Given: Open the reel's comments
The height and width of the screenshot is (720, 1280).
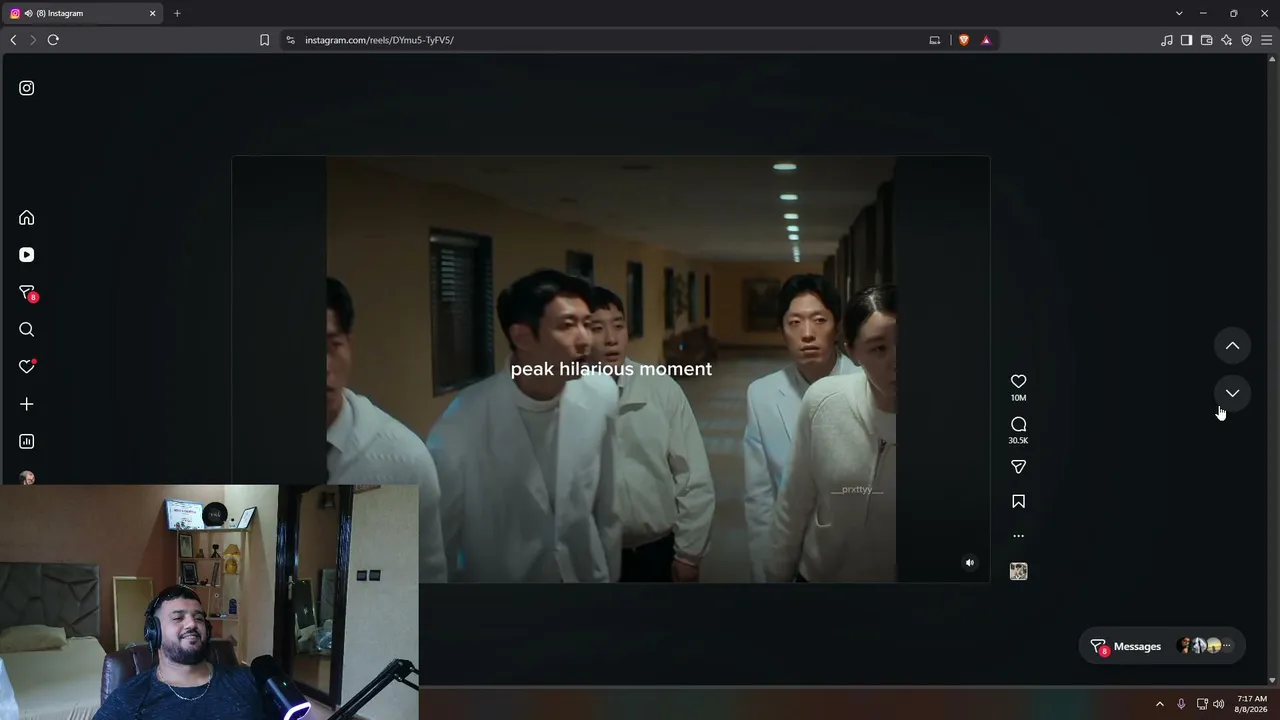Looking at the screenshot, I should click(x=1018, y=424).
